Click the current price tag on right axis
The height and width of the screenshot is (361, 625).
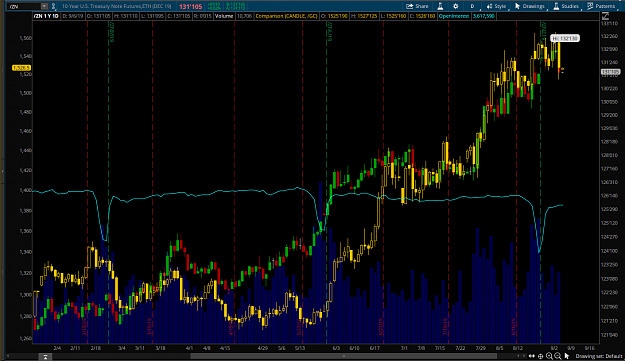(x=610, y=72)
